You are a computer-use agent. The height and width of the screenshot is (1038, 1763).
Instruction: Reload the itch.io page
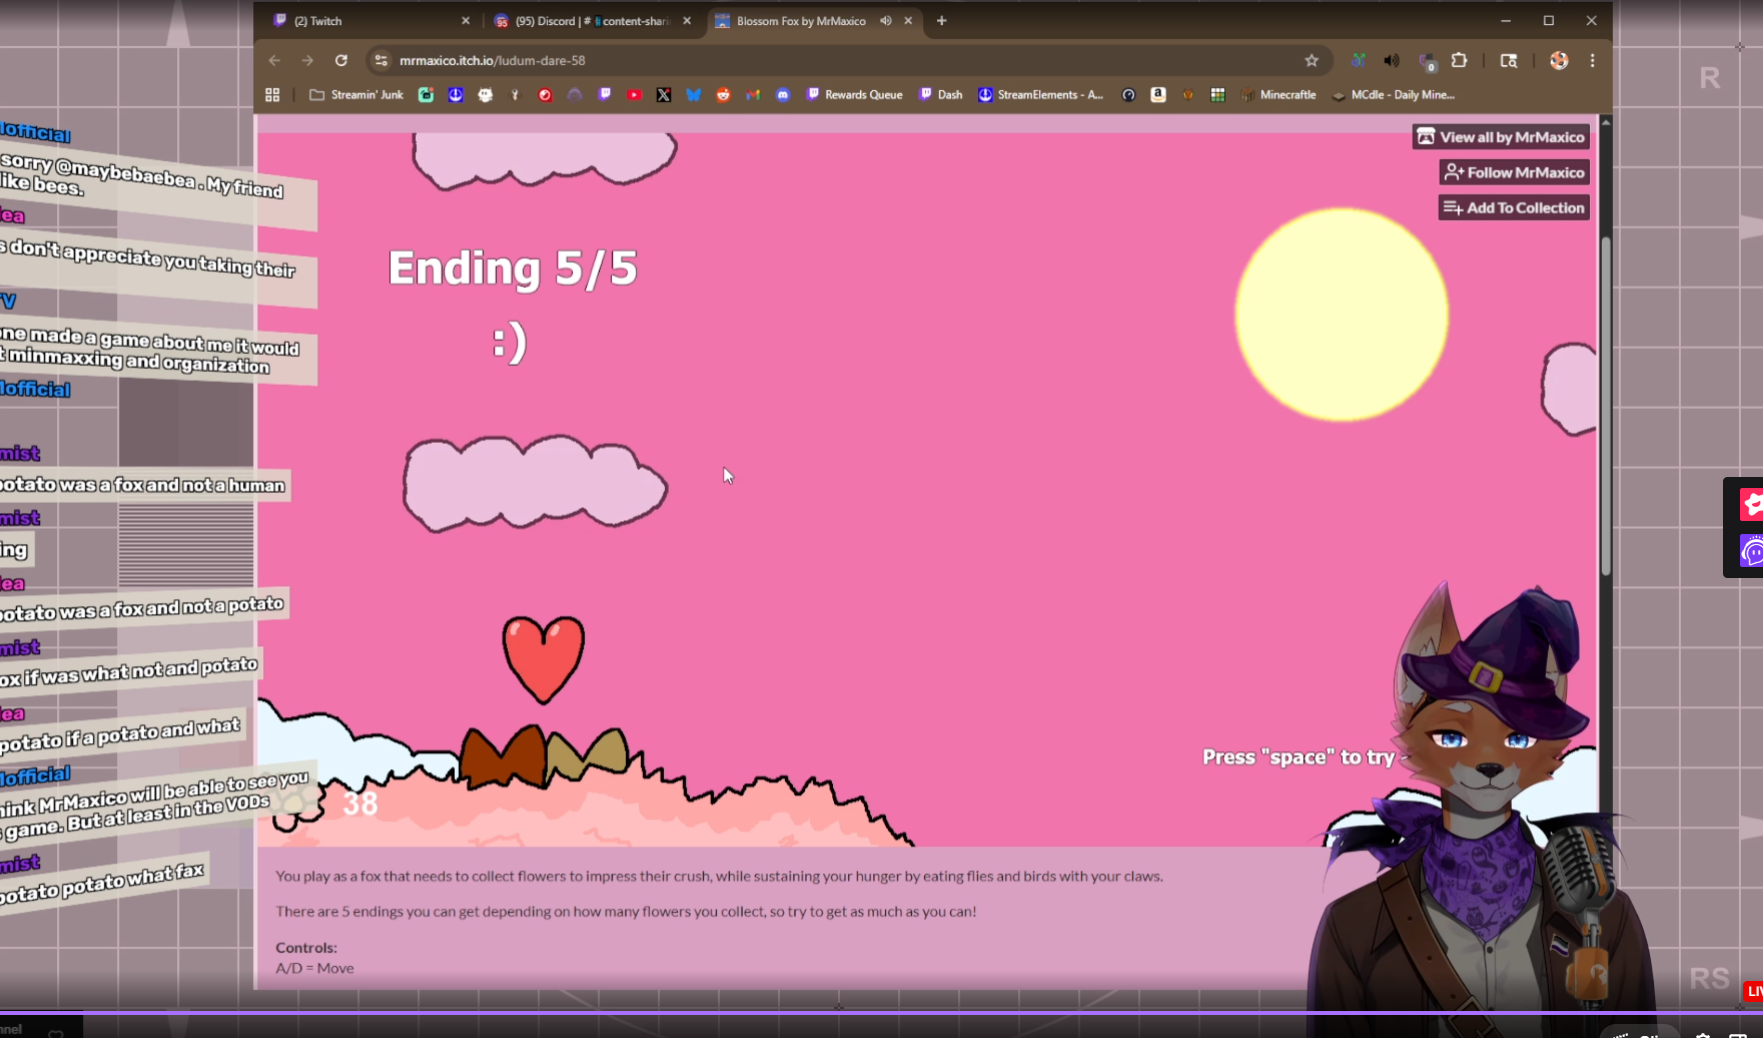click(341, 61)
